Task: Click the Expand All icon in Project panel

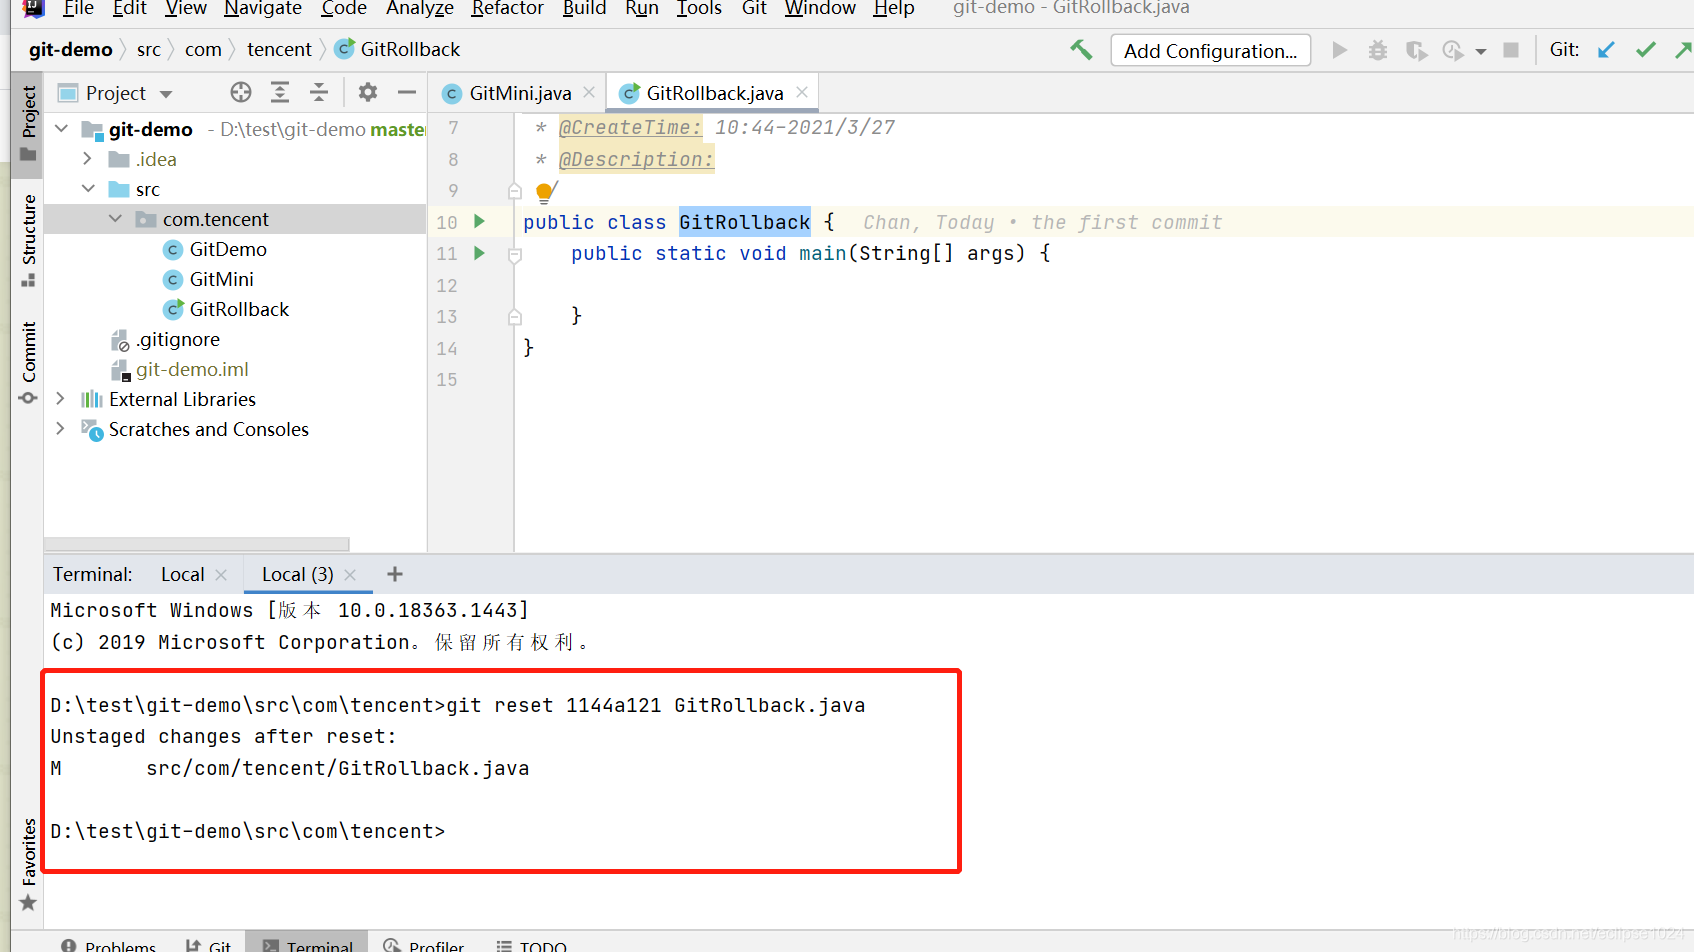Action: pyautogui.click(x=280, y=93)
